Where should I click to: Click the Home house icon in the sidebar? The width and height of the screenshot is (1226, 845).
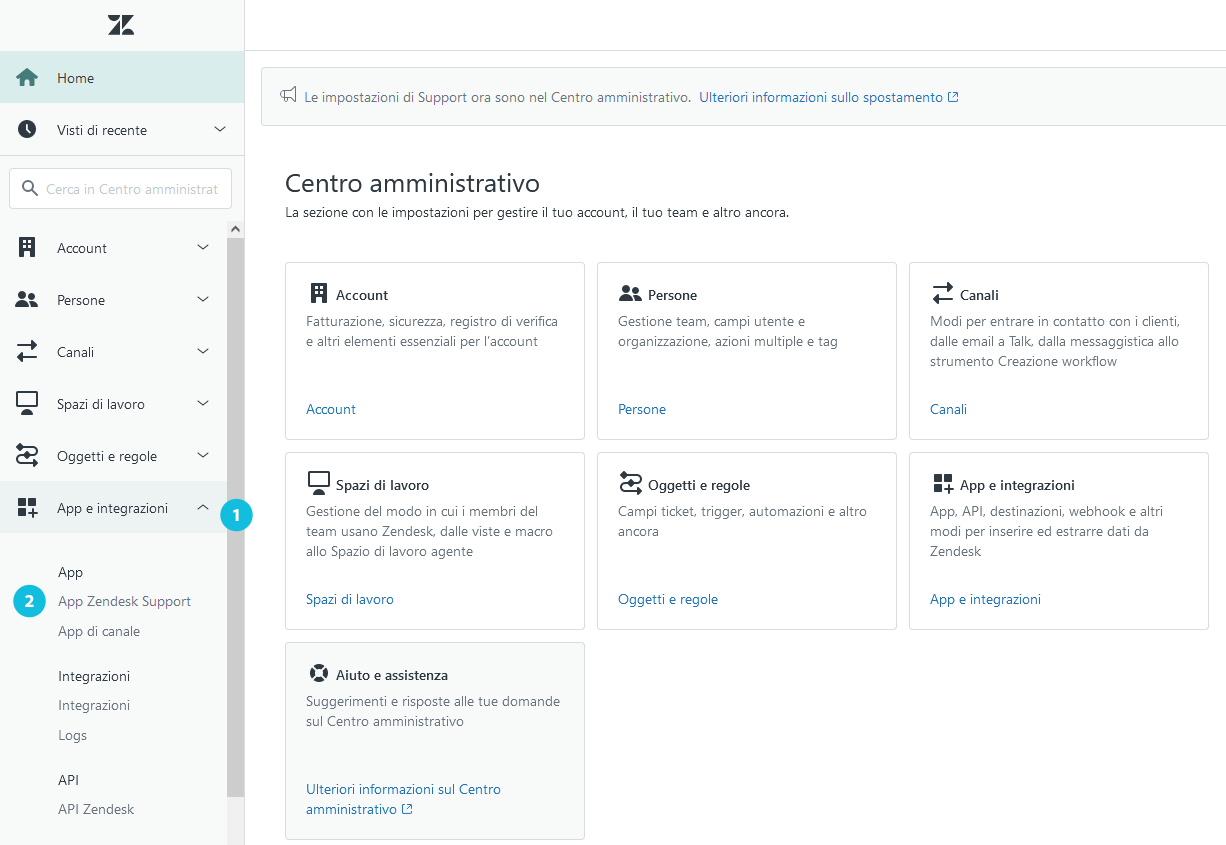27,78
